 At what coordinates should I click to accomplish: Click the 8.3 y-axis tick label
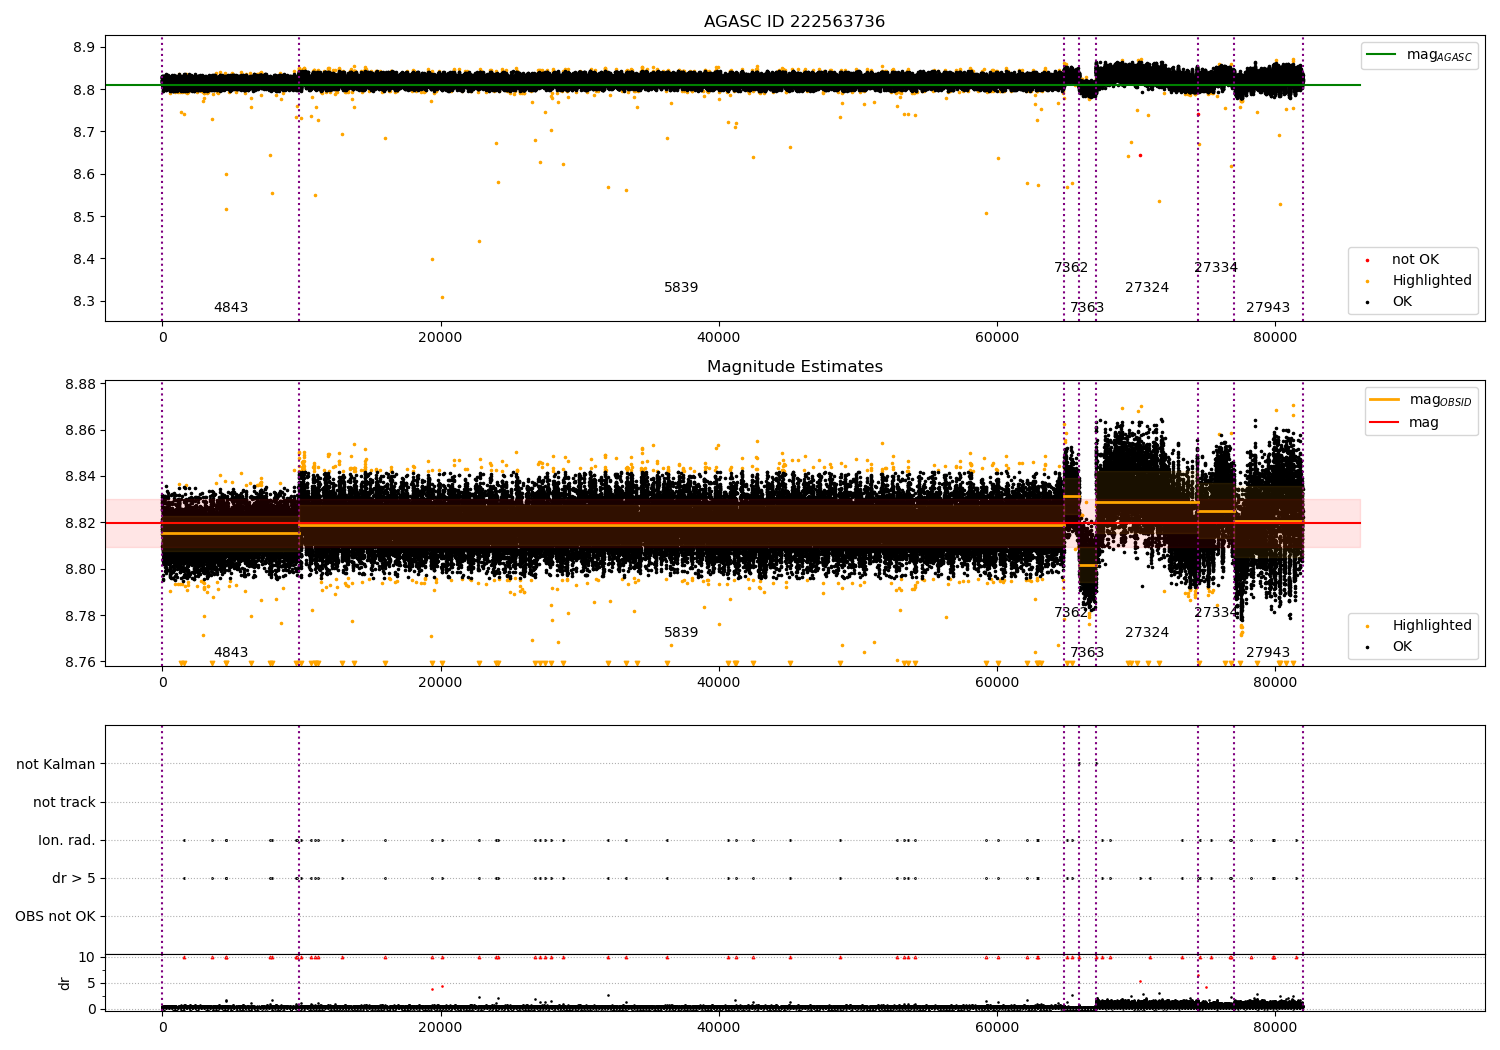tap(84, 302)
